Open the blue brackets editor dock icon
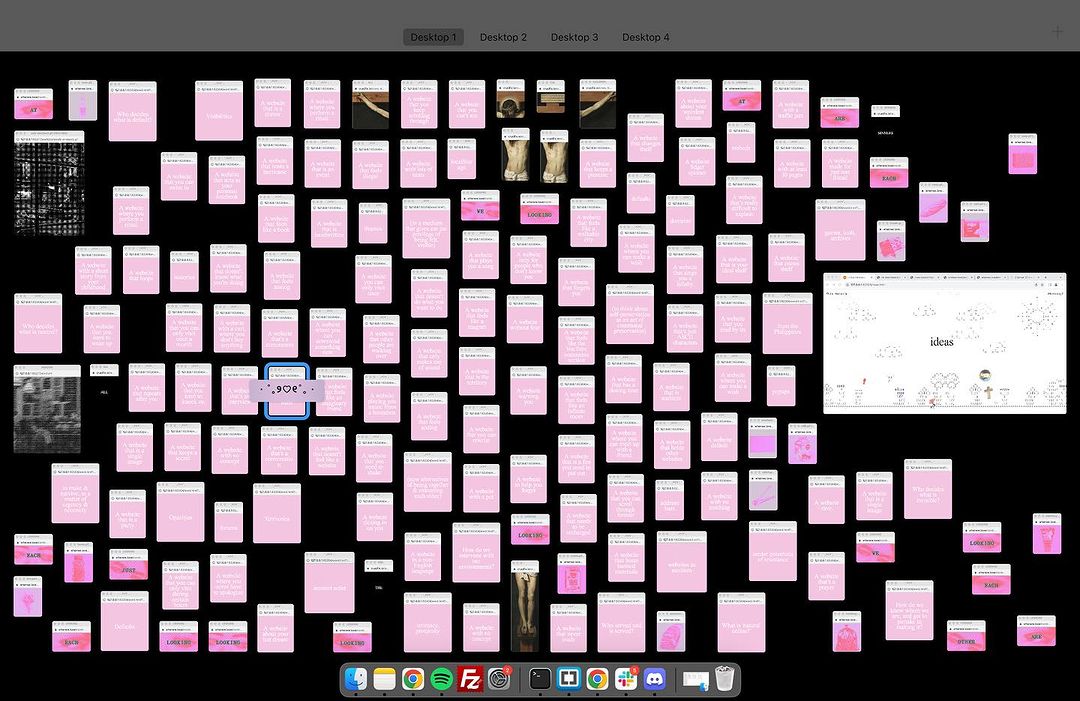1080x701 pixels. [x=569, y=680]
